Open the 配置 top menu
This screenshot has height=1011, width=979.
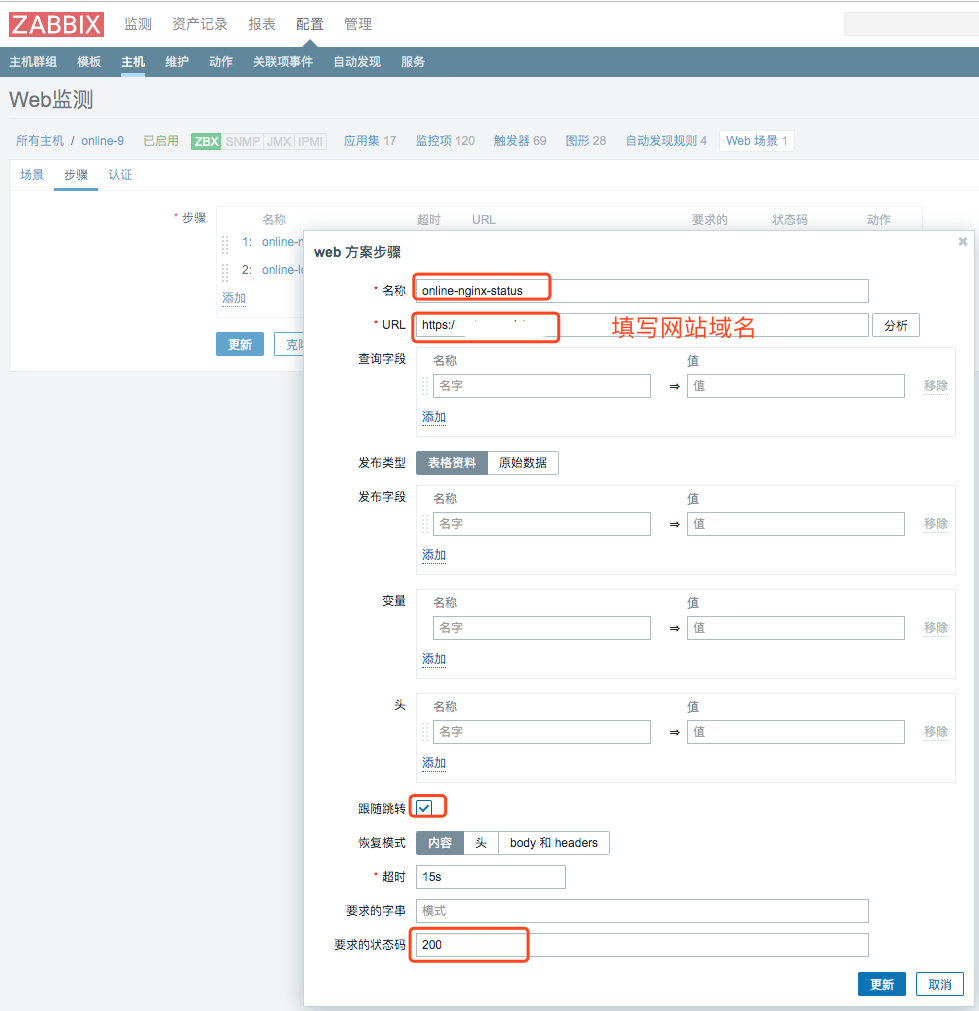pos(310,25)
